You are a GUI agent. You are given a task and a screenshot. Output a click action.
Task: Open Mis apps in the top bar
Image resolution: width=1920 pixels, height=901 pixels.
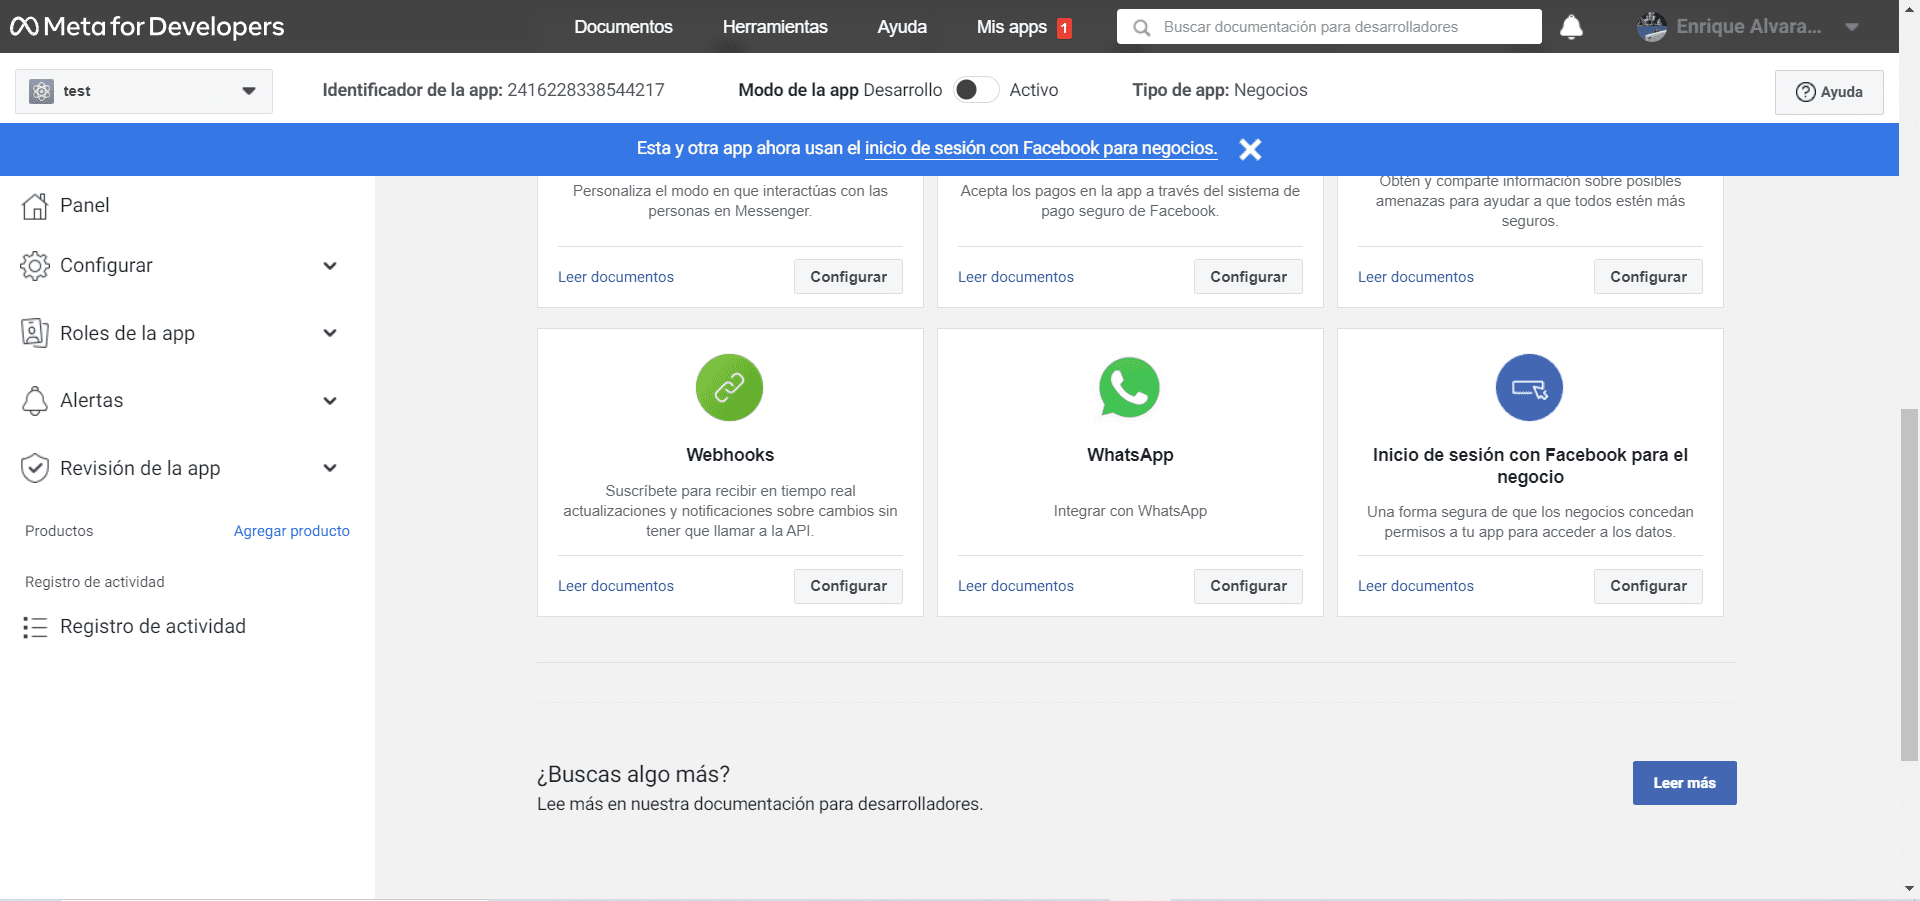click(x=1012, y=27)
